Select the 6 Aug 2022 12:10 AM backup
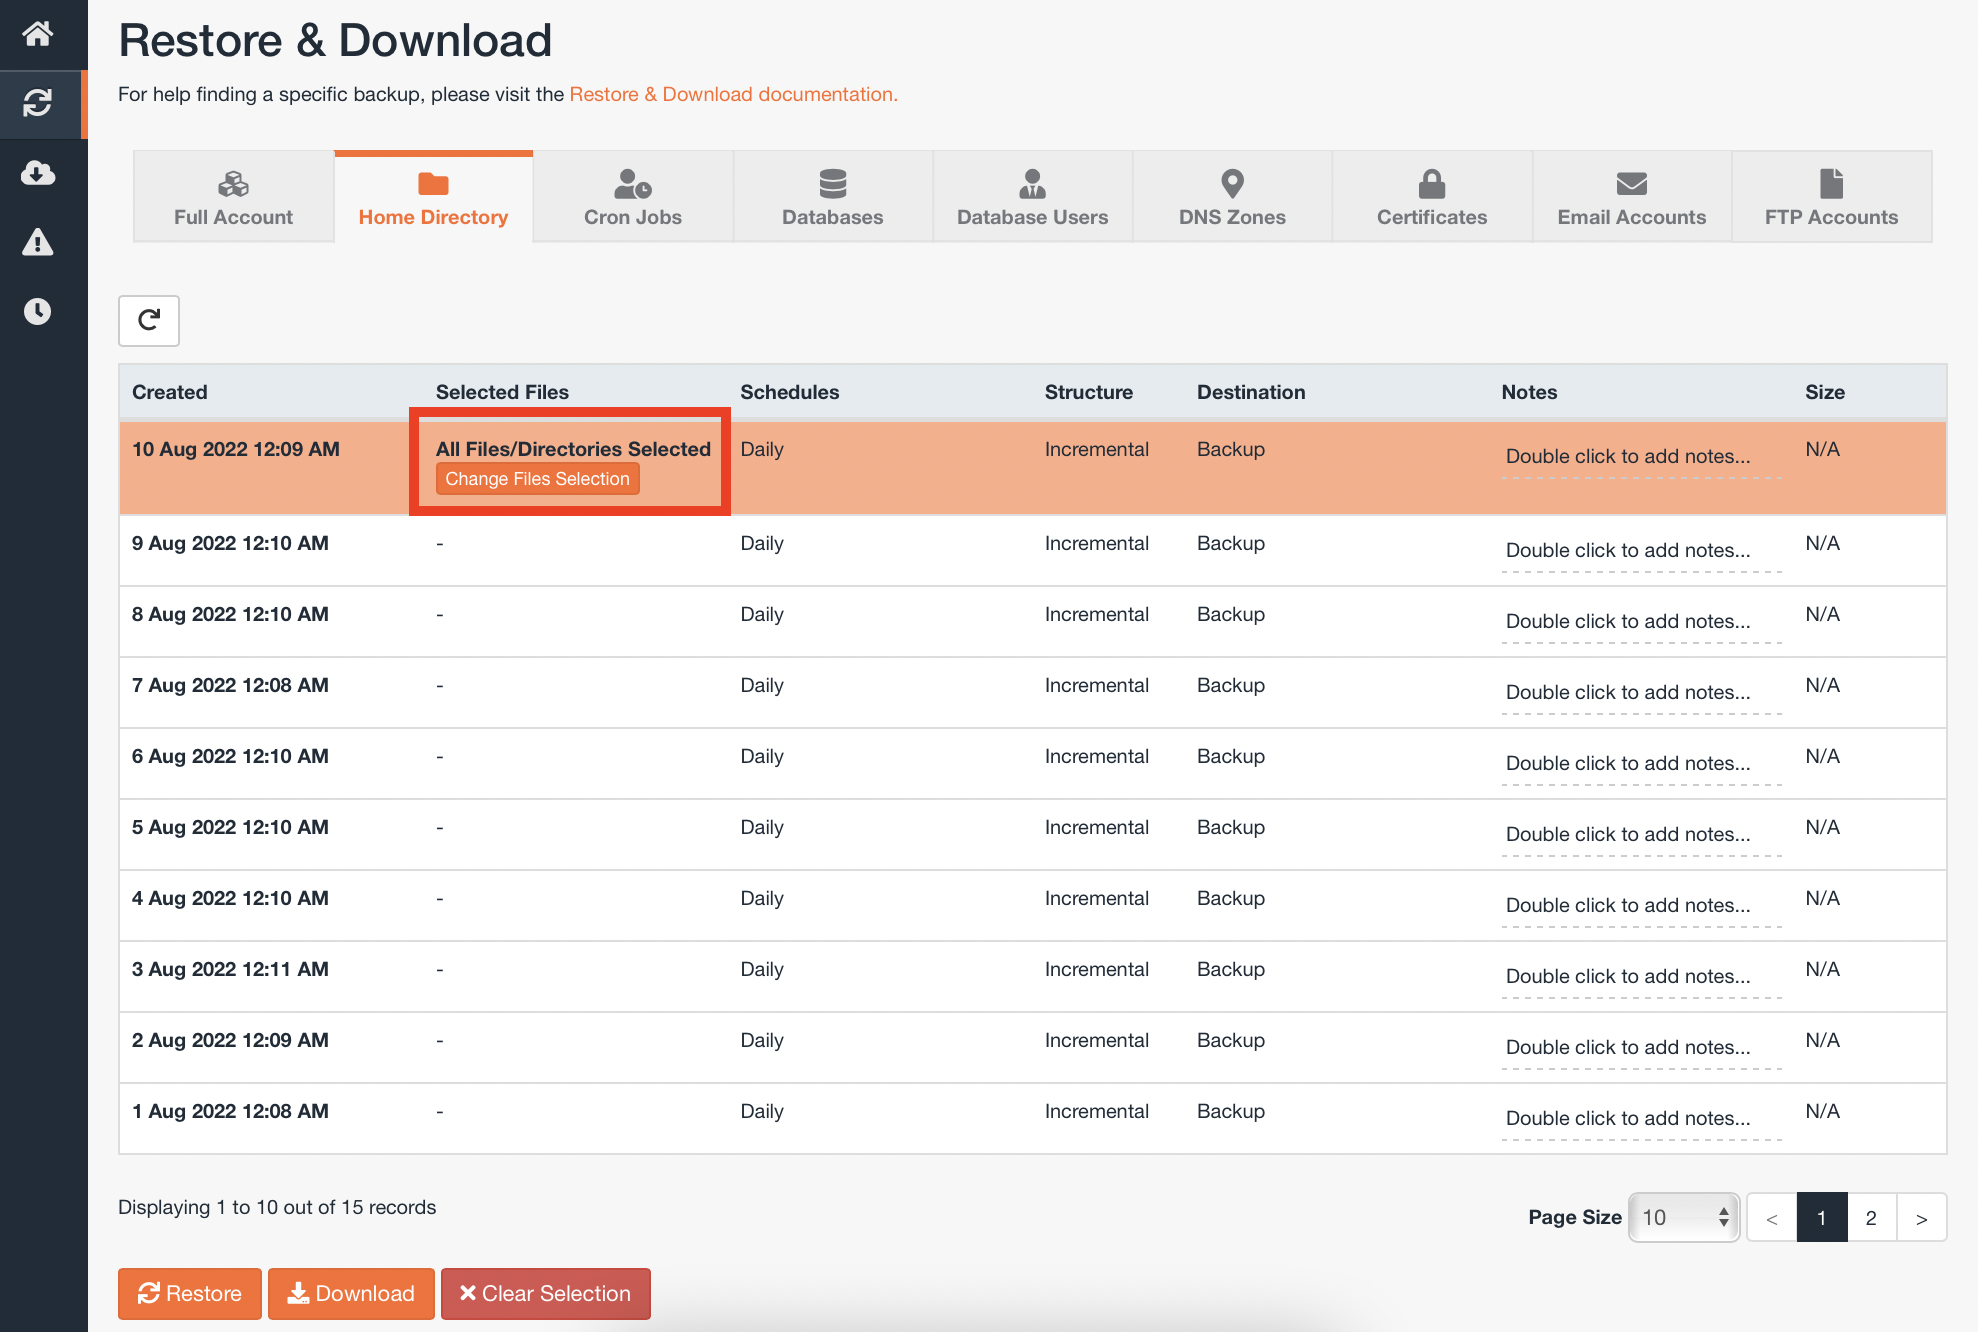This screenshot has width=1978, height=1332. (1033, 764)
